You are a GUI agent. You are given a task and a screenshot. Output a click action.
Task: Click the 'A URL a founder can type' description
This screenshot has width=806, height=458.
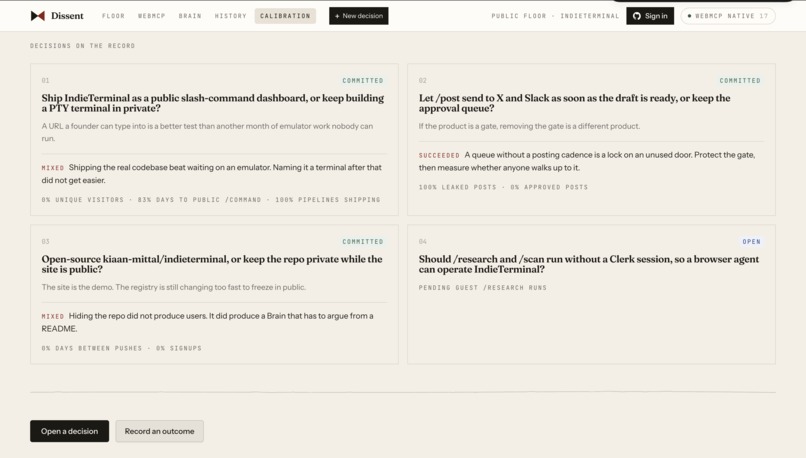pos(208,132)
